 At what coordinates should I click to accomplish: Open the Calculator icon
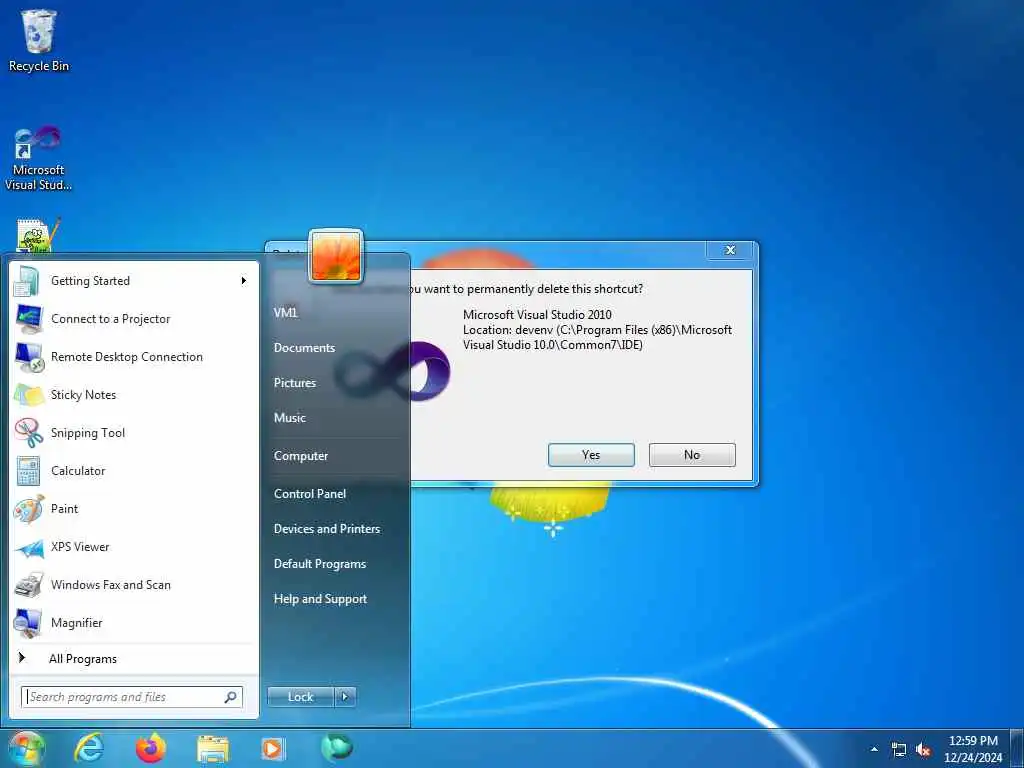coord(29,471)
